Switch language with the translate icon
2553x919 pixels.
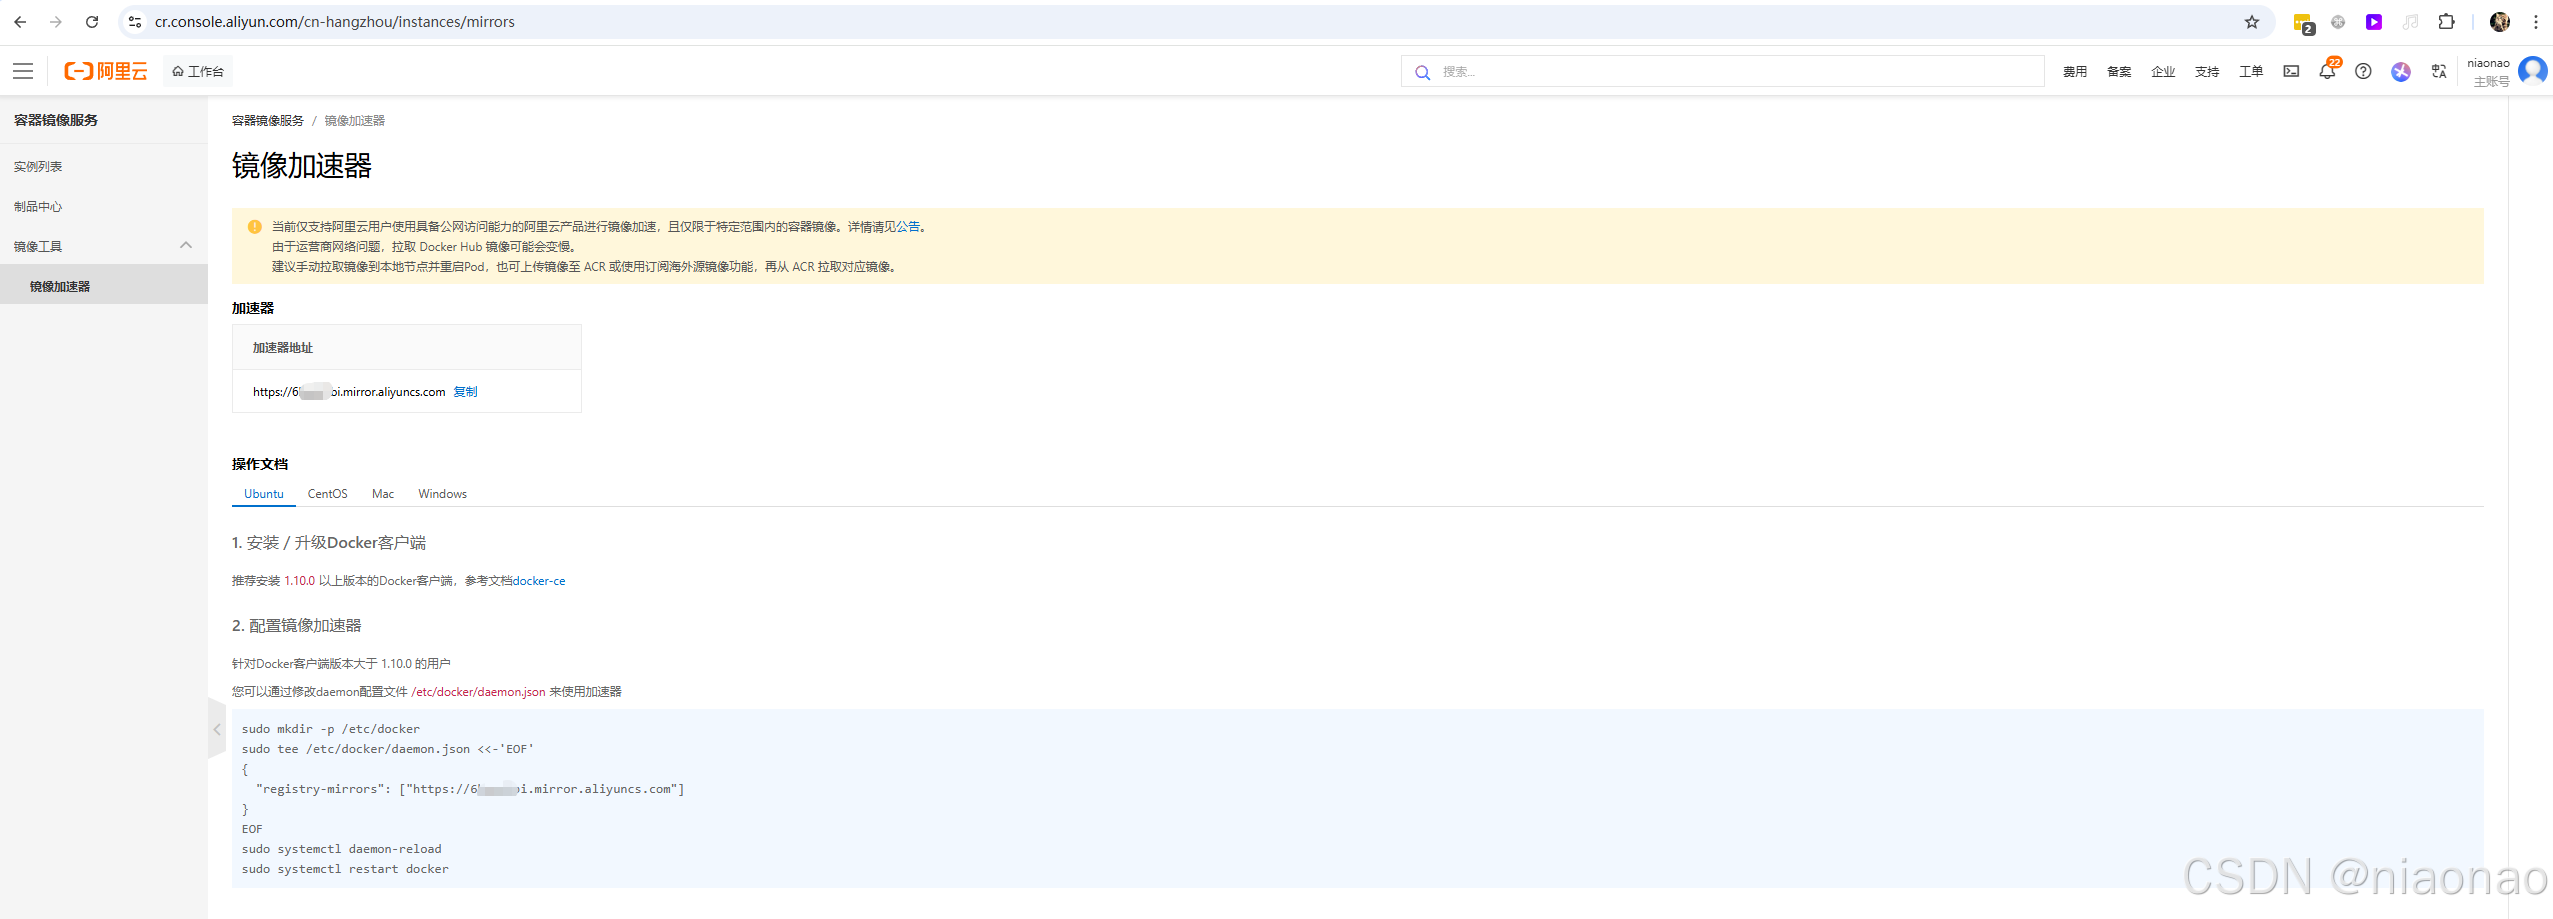click(2439, 71)
